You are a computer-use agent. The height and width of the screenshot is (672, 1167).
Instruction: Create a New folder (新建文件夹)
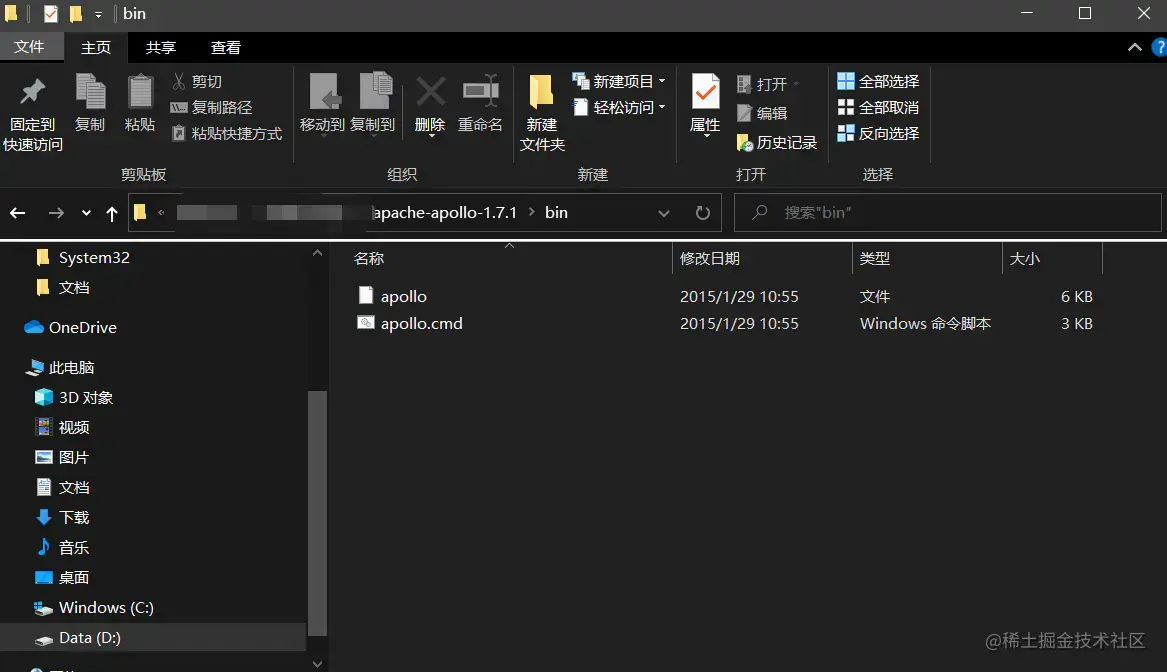[542, 112]
